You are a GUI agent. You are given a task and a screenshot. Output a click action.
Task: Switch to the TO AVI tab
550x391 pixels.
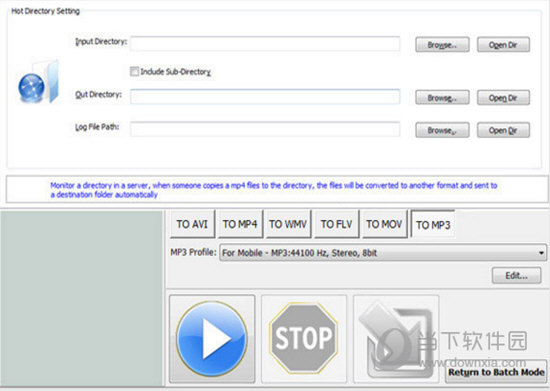(192, 224)
